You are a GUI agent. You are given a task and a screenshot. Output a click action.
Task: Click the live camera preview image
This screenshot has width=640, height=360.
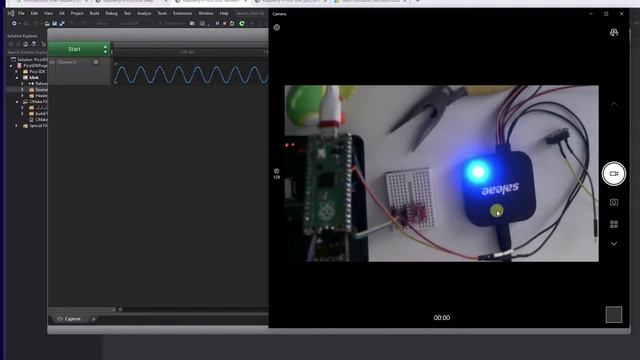442,173
